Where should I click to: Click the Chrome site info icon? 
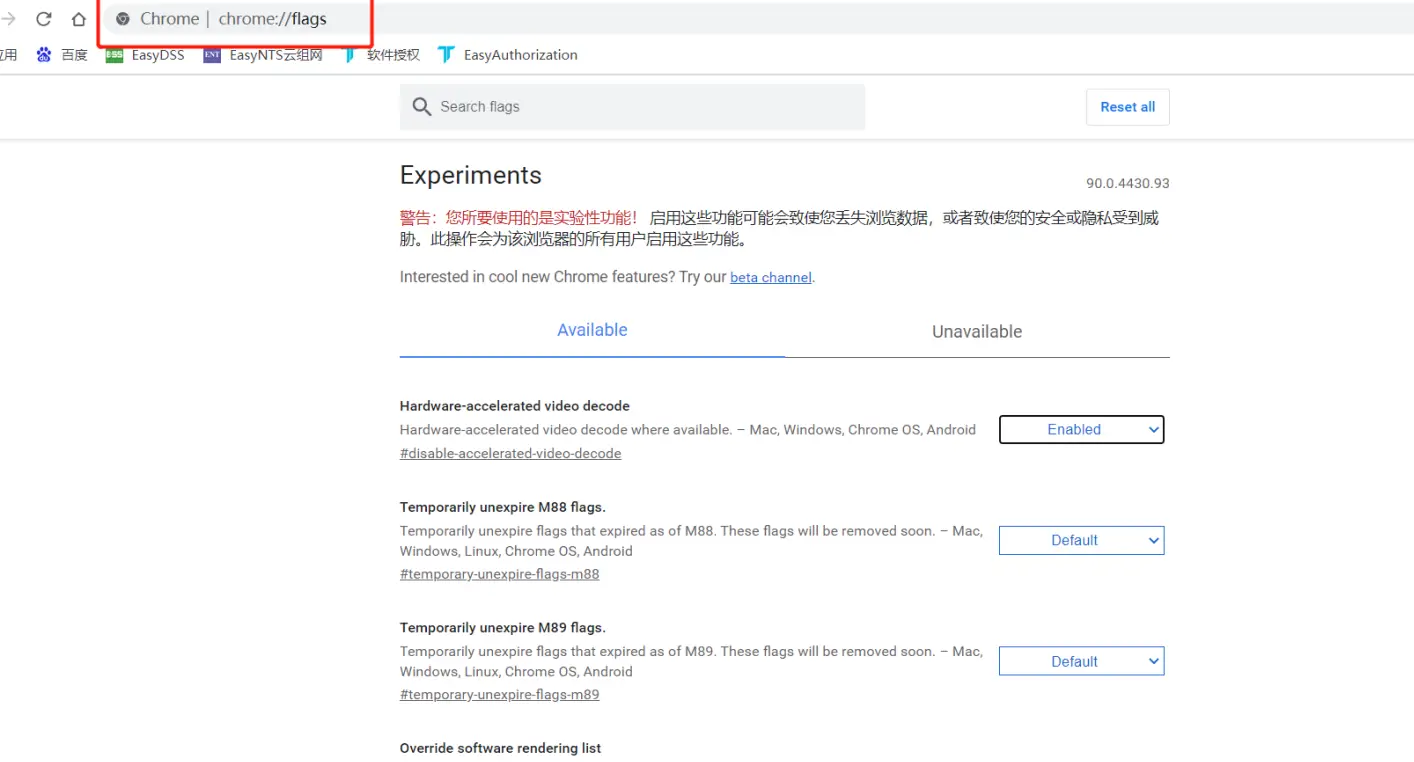[x=123, y=19]
